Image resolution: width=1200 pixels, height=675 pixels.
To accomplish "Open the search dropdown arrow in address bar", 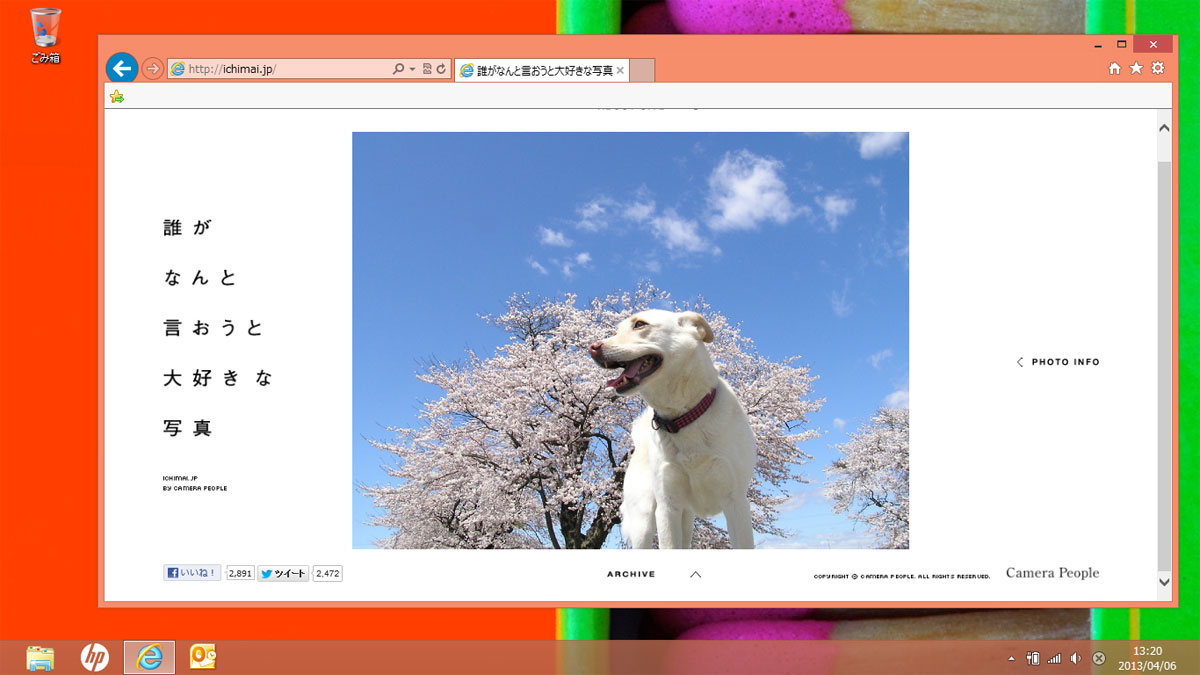I will click(412, 69).
